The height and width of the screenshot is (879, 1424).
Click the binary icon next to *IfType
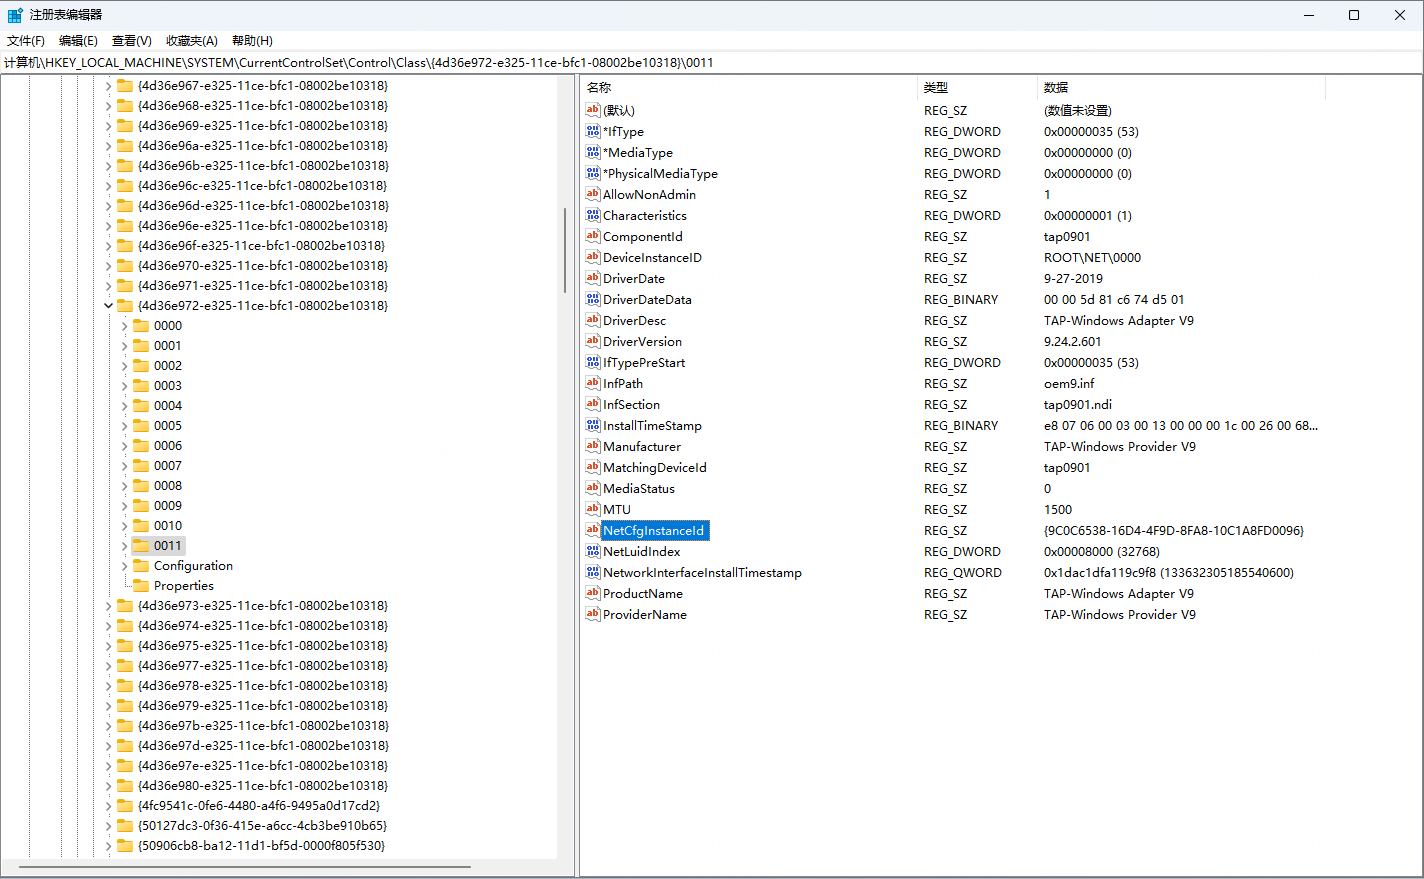593,131
